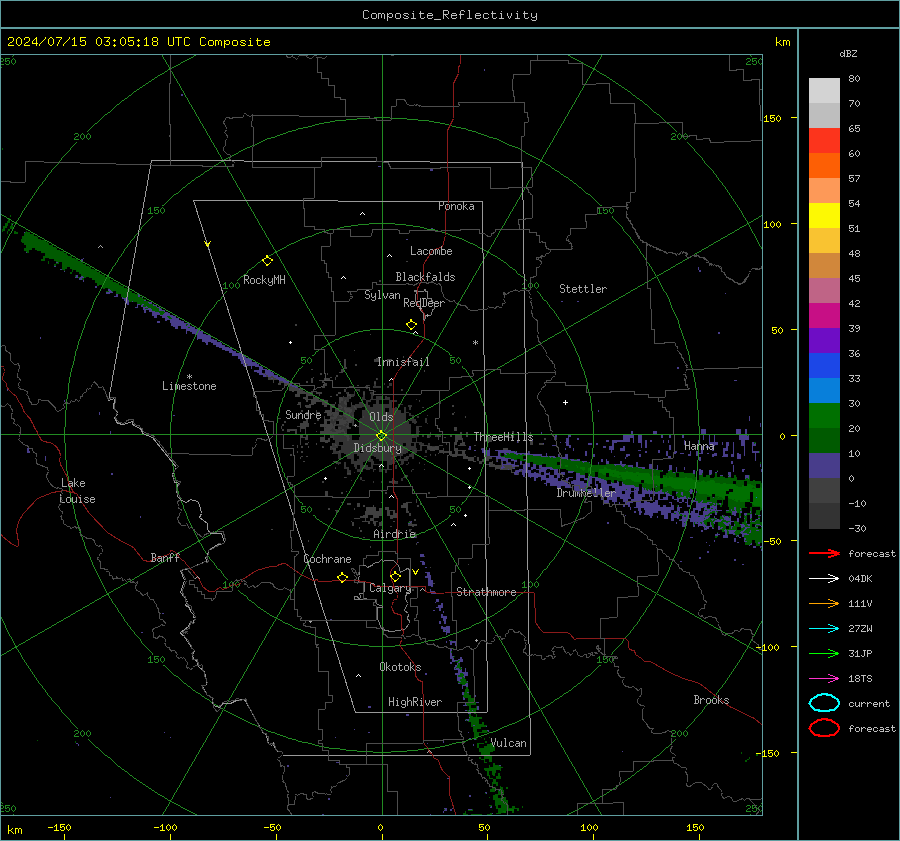Click the HighRiver label
Viewport: 900px width, 841px height.
[415, 702]
